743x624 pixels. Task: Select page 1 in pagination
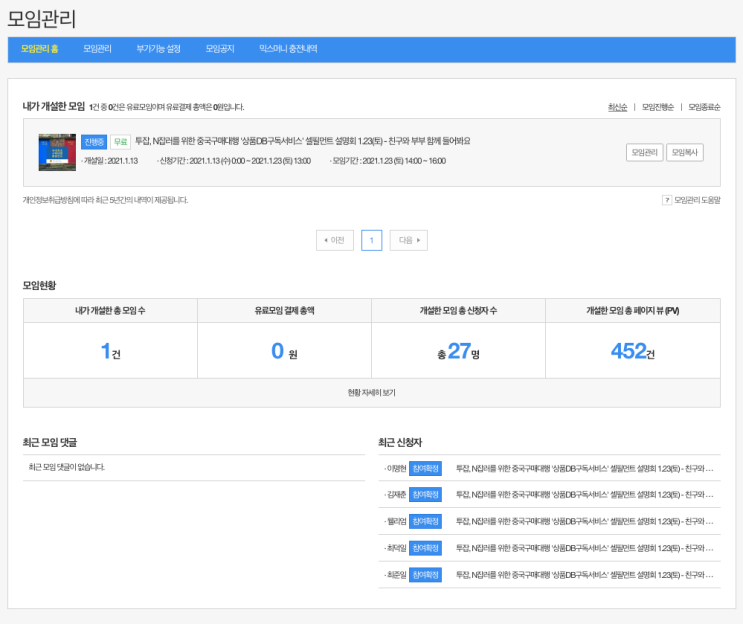tap(372, 240)
